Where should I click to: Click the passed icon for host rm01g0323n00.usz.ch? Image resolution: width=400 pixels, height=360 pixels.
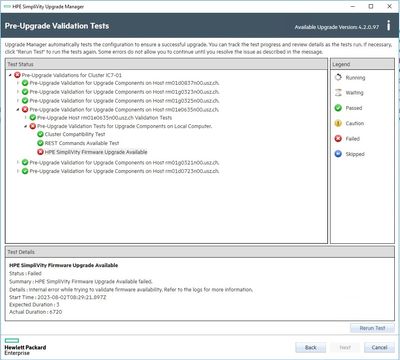pyautogui.click(x=25, y=92)
